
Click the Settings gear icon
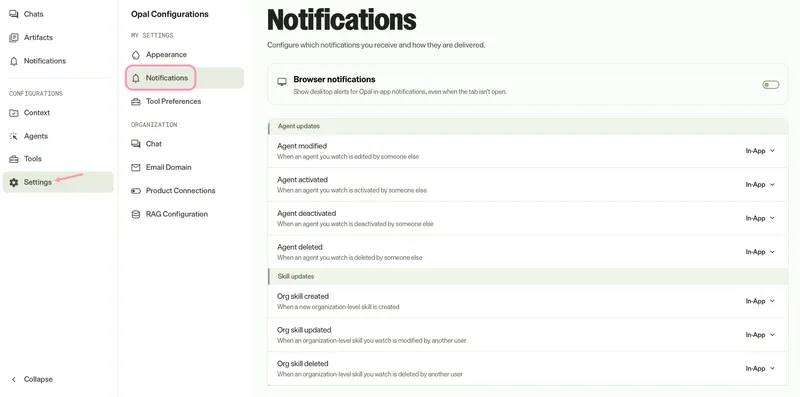[x=14, y=182]
